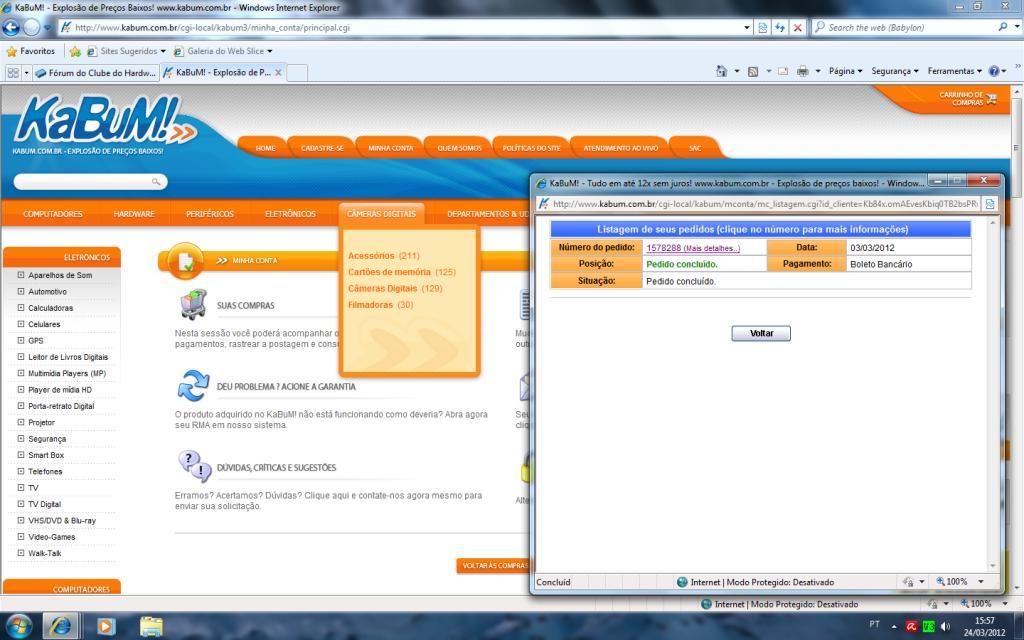Click the RSS feeds icon in command bar
Viewport: 1024px width, 640px height.
pos(753,71)
